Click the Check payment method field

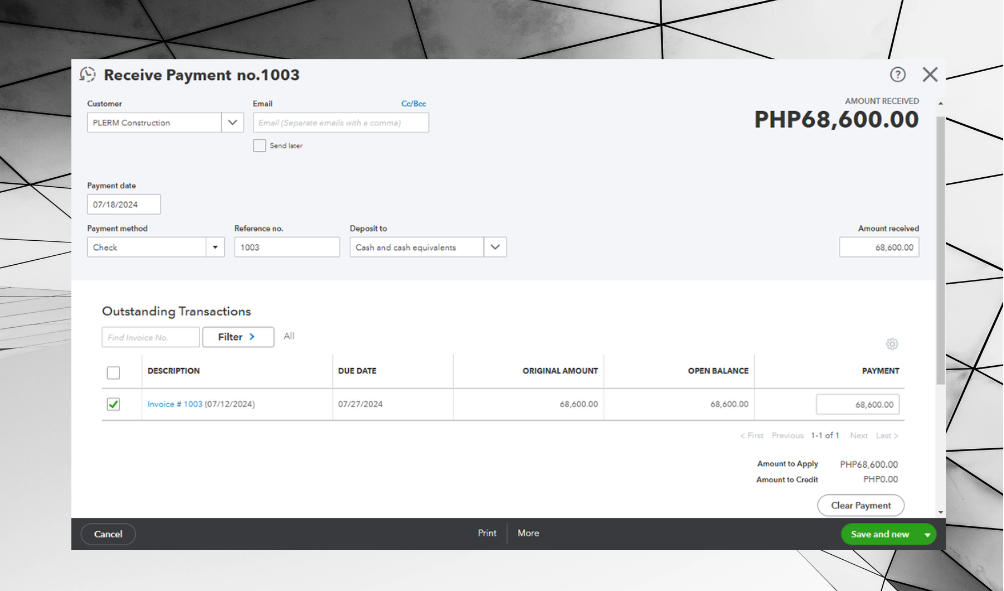coord(147,247)
